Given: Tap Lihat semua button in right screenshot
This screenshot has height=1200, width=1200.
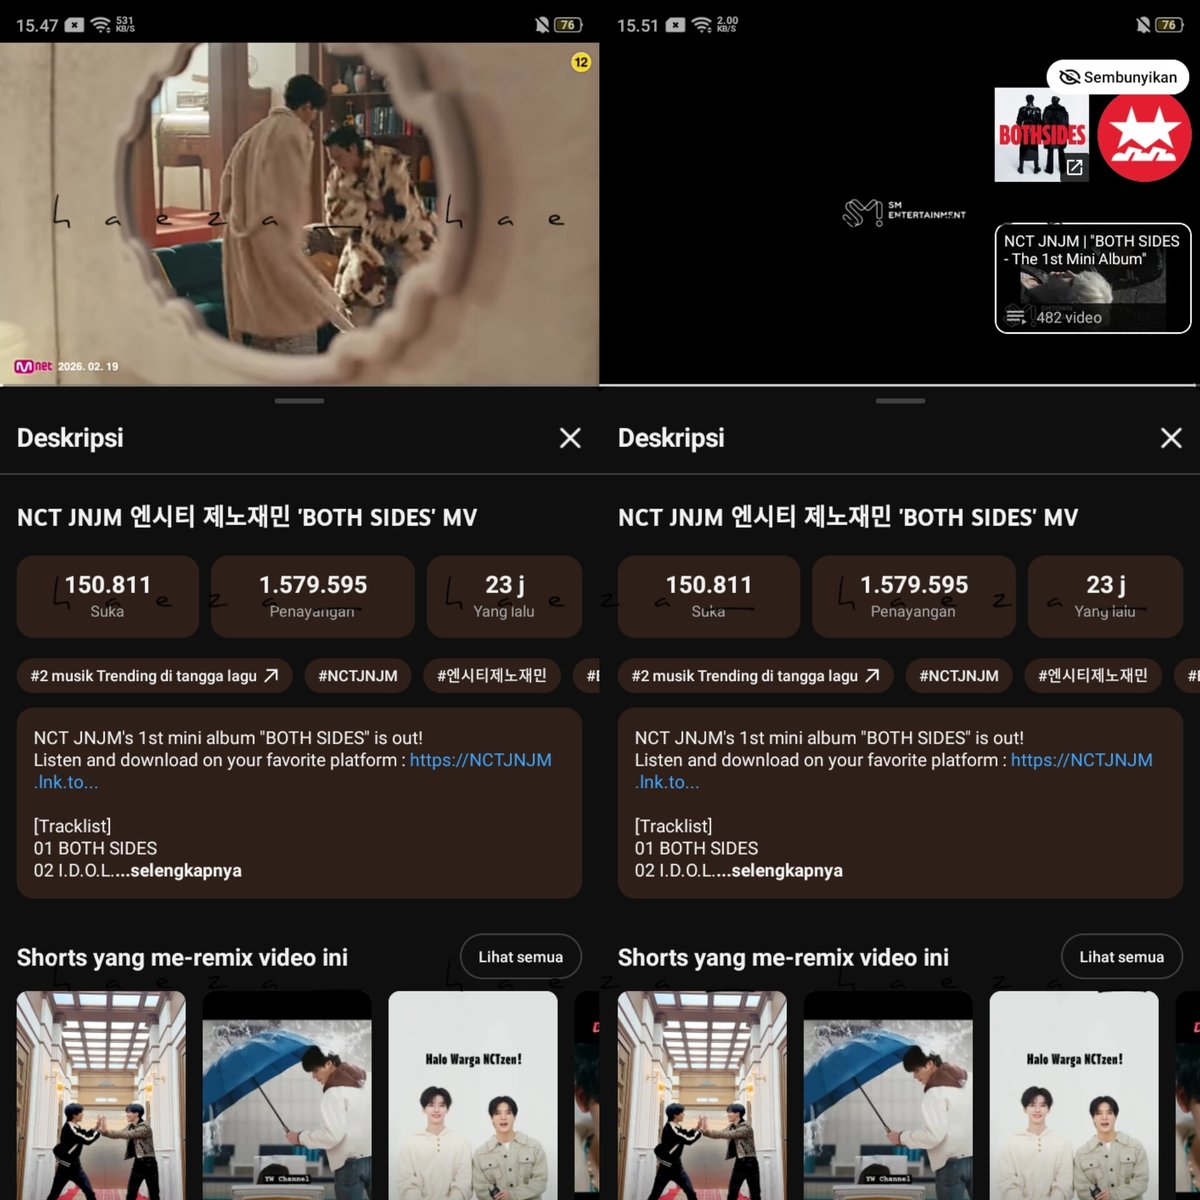Looking at the screenshot, I should 1121,957.
